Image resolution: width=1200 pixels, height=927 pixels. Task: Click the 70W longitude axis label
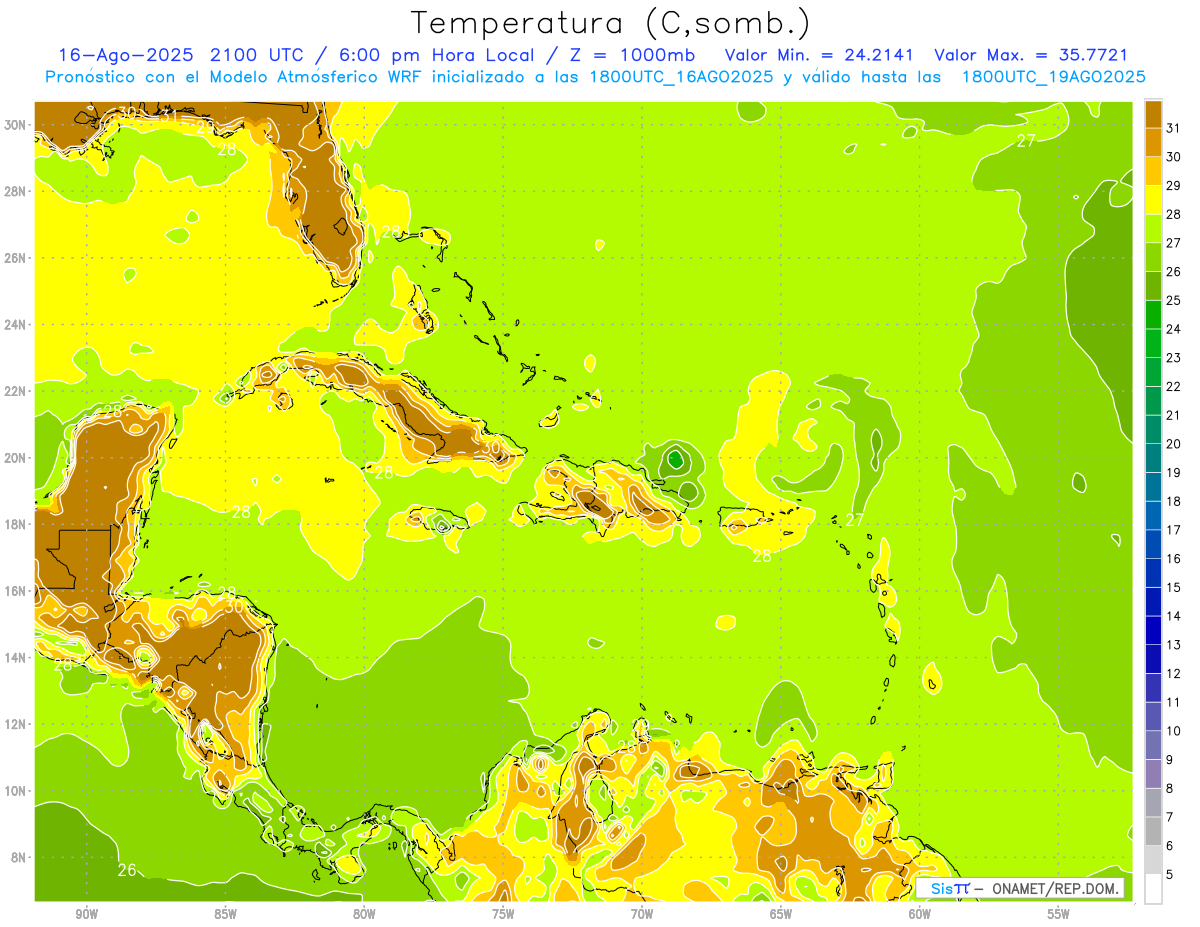point(642,914)
